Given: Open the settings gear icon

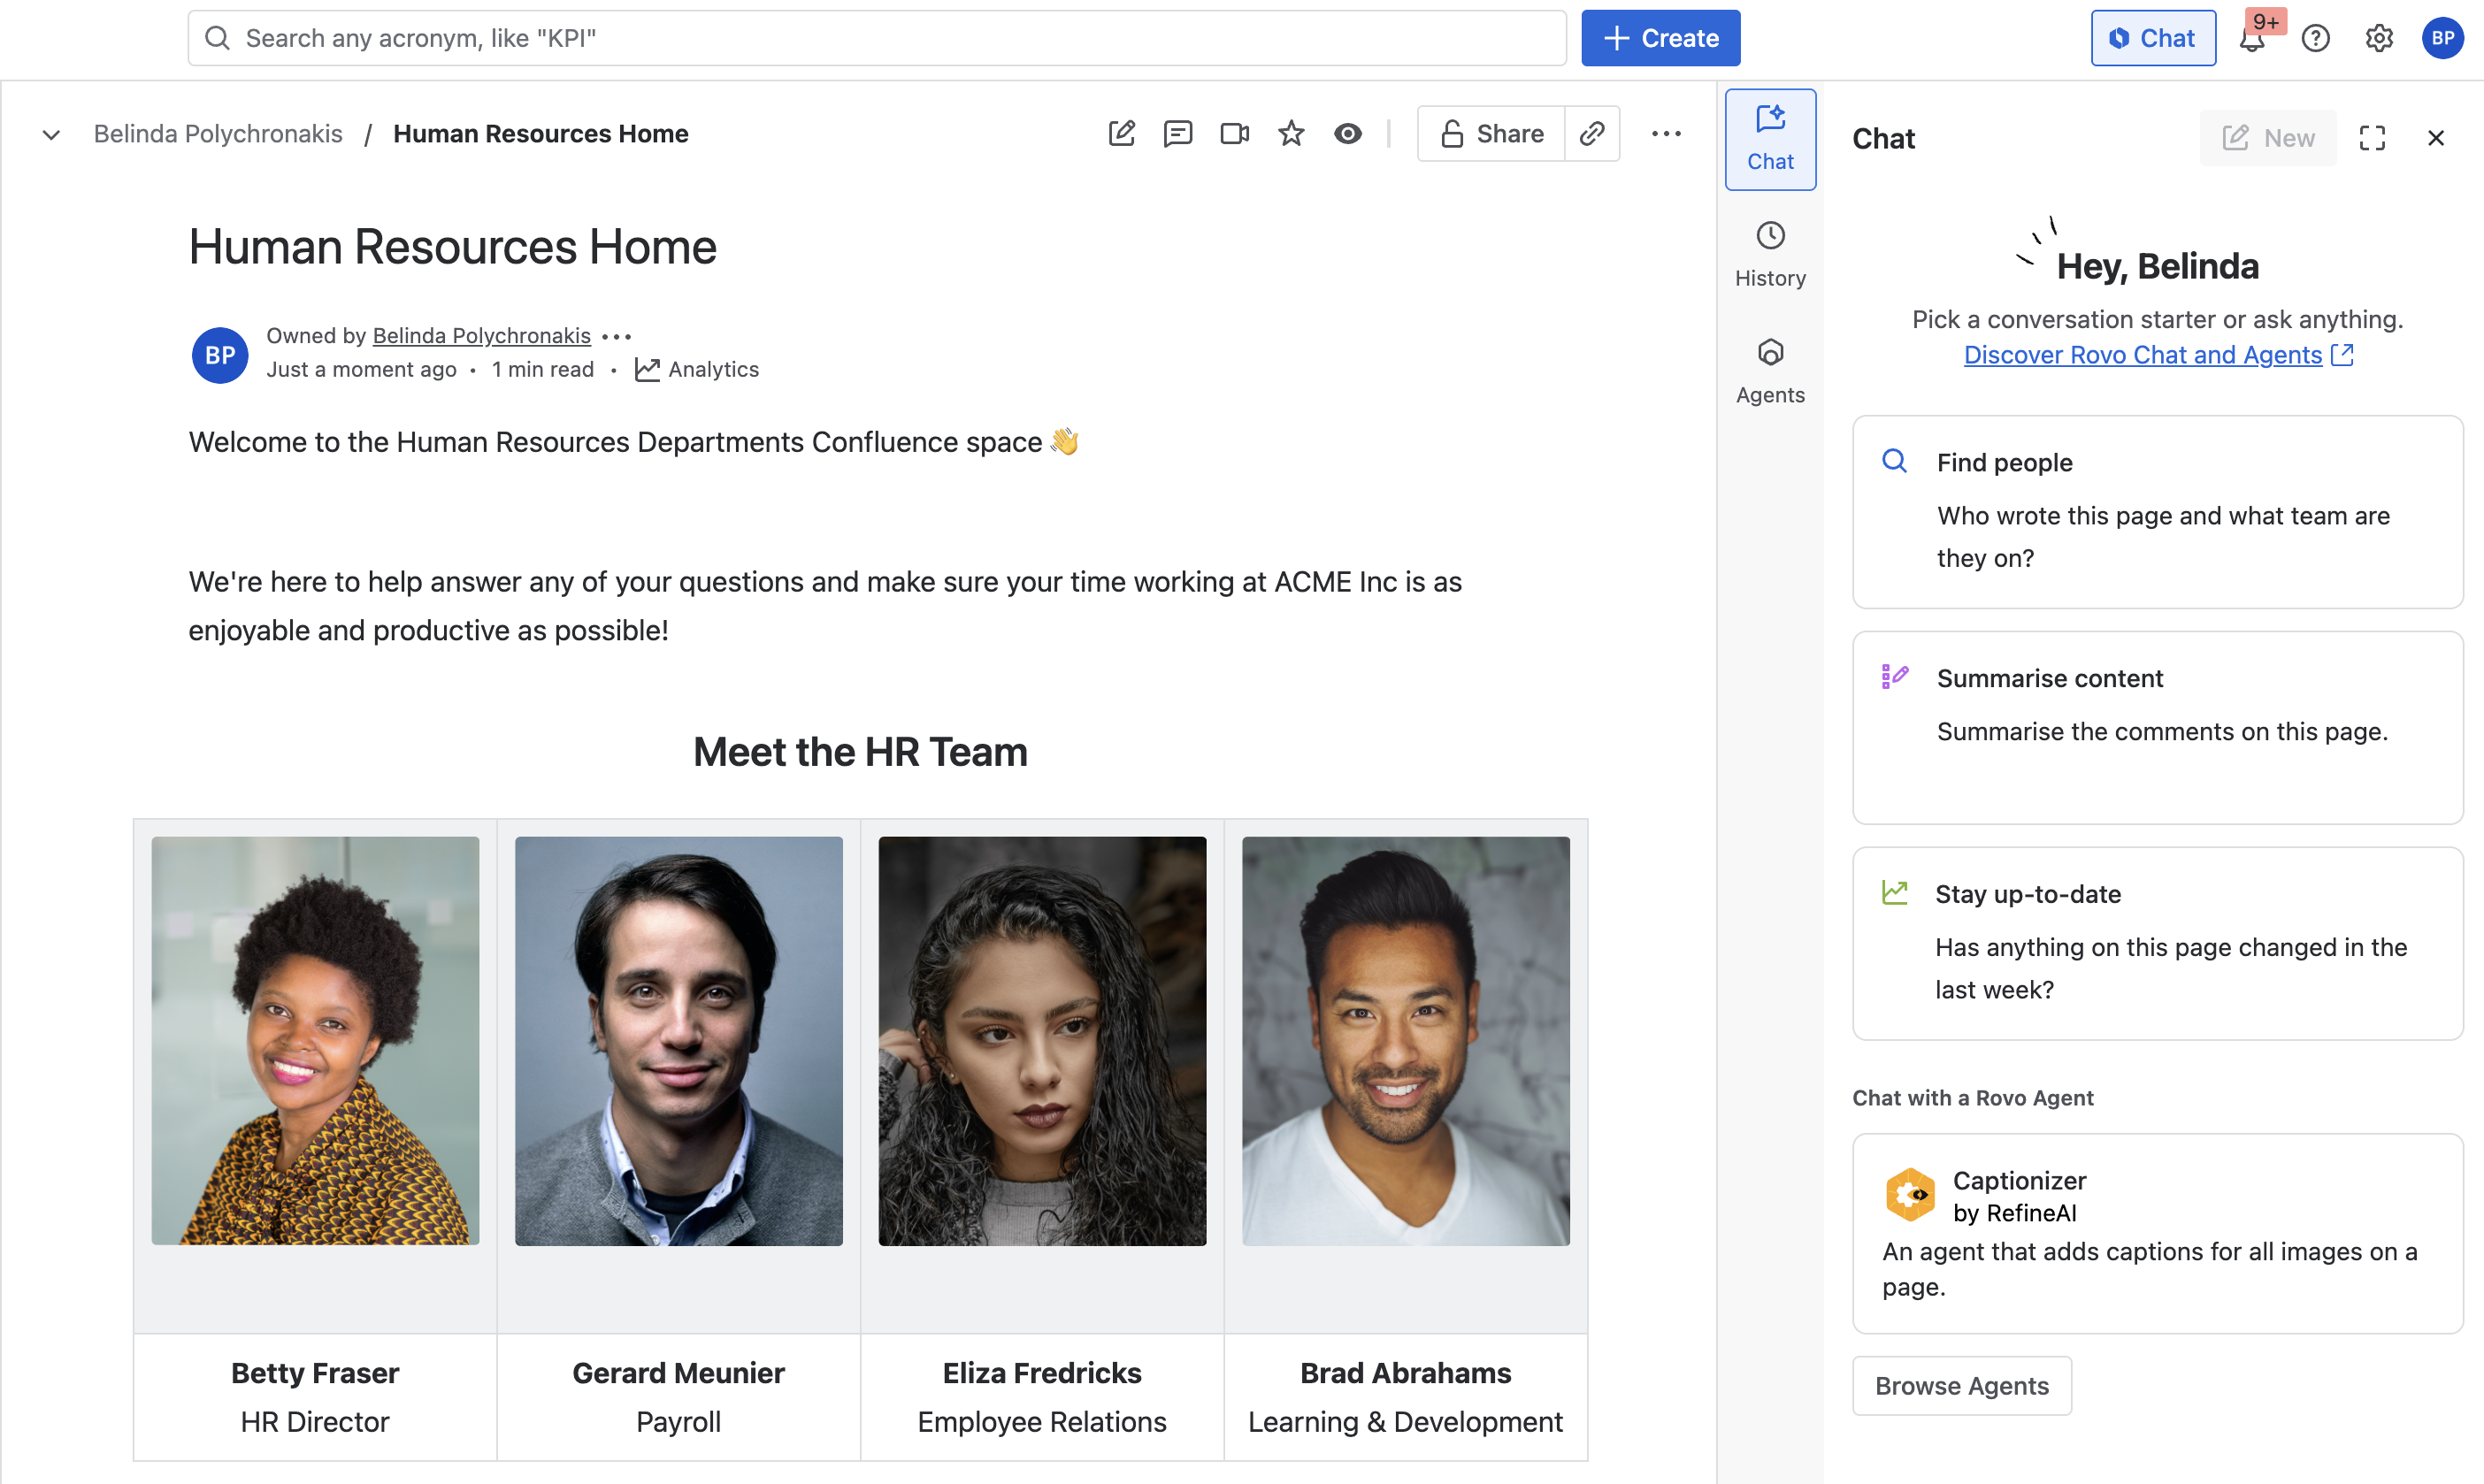Looking at the screenshot, I should tap(2379, 39).
